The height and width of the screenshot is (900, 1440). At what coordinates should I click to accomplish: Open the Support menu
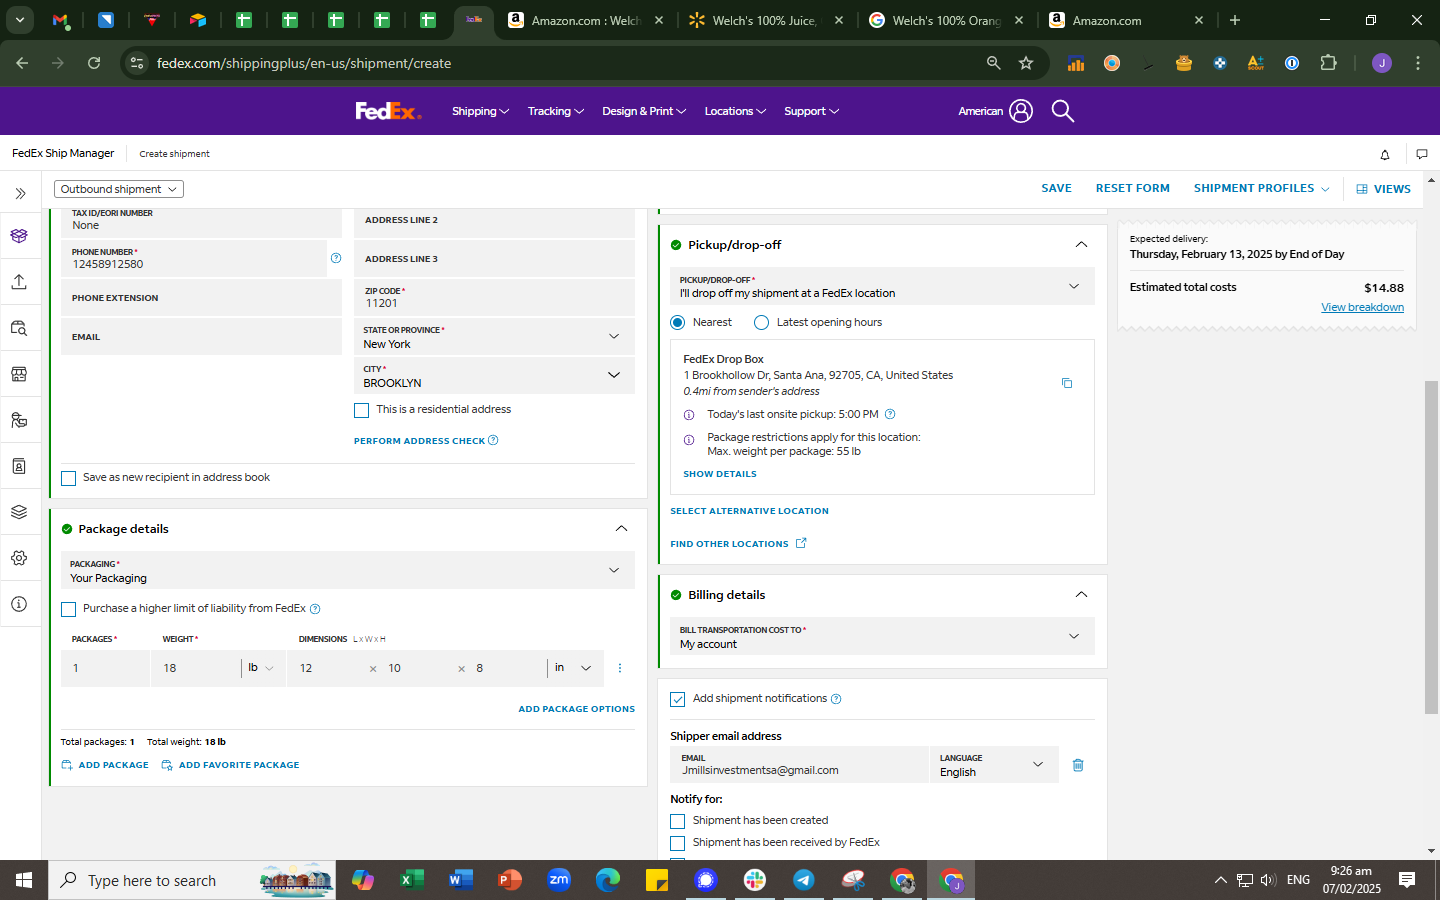812,111
